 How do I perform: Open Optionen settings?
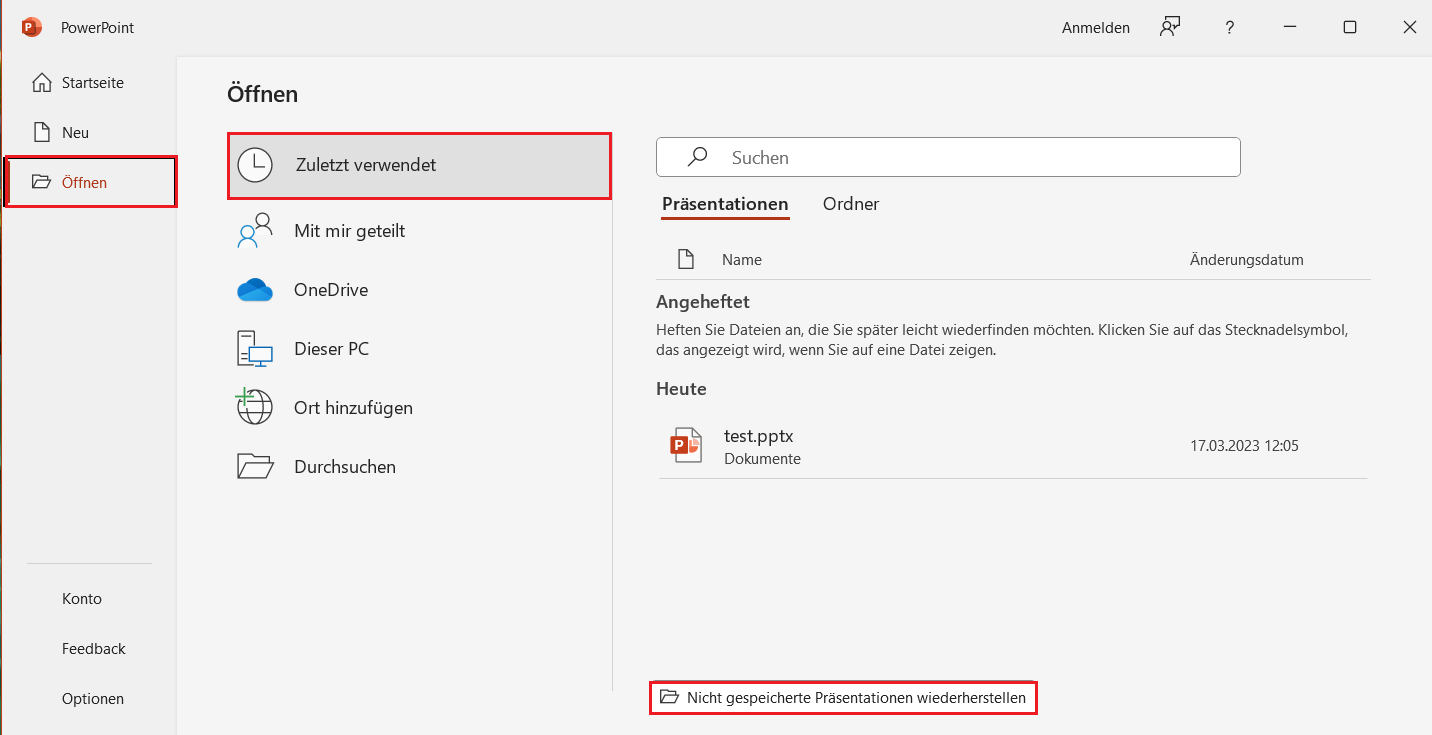(93, 698)
